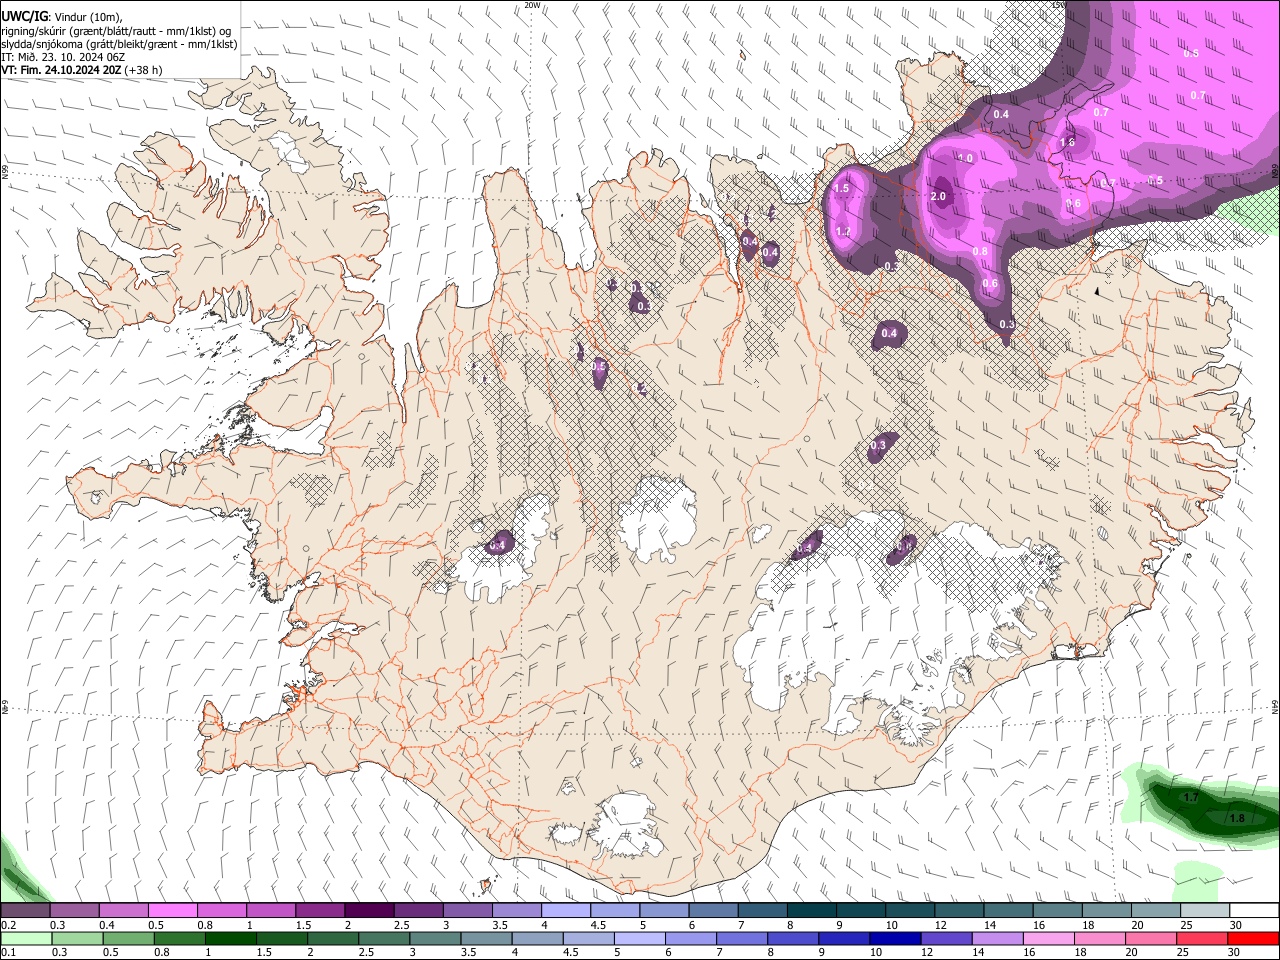Click the bright pink 0.5–0.8 swatch in upper legend
Screen dimensions: 1280x960
[173, 910]
